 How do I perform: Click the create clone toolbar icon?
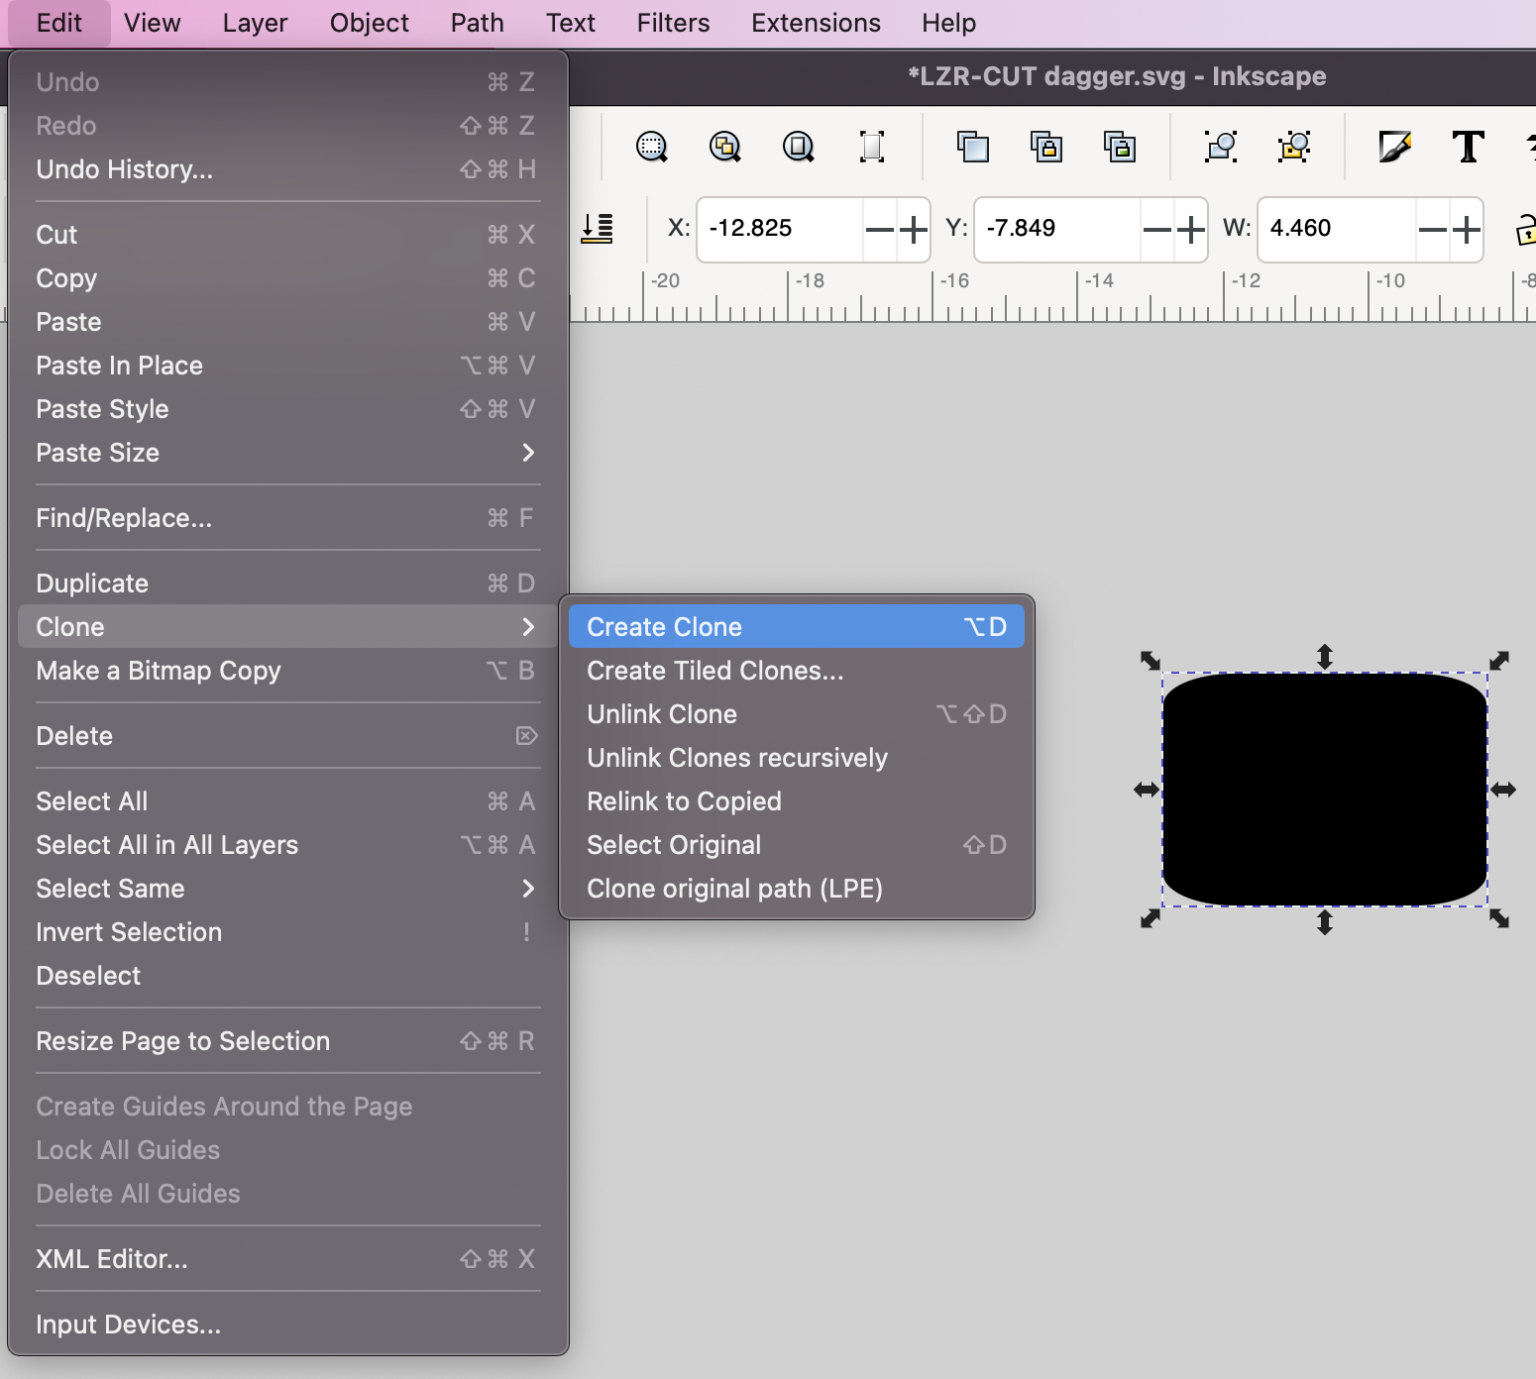point(1046,147)
